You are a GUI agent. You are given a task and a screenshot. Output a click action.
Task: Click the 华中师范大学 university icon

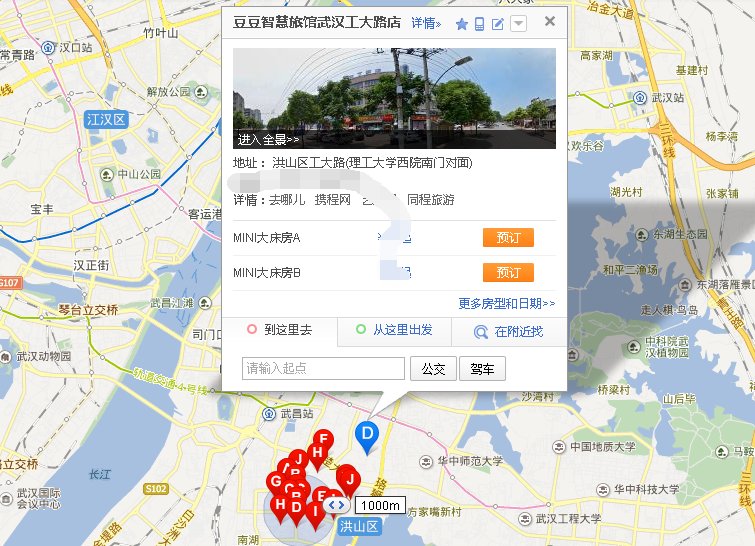[426, 462]
